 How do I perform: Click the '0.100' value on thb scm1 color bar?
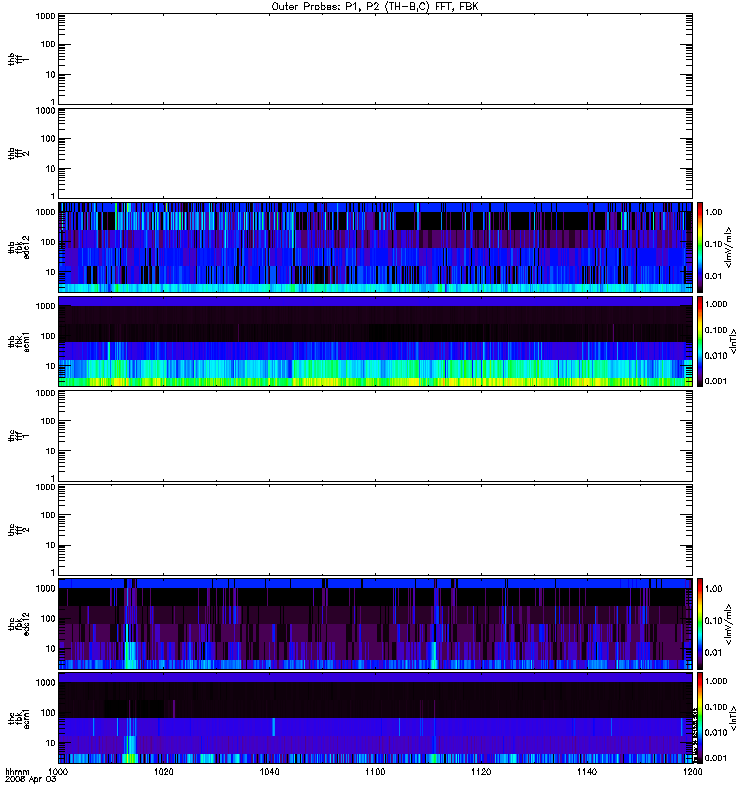tap(716, 330)
